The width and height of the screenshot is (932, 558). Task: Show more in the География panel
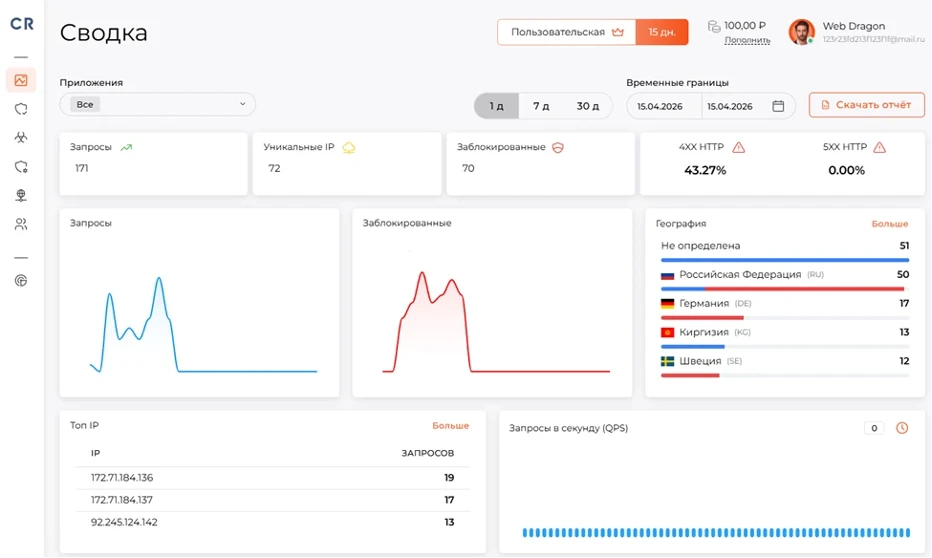(889, 223)
